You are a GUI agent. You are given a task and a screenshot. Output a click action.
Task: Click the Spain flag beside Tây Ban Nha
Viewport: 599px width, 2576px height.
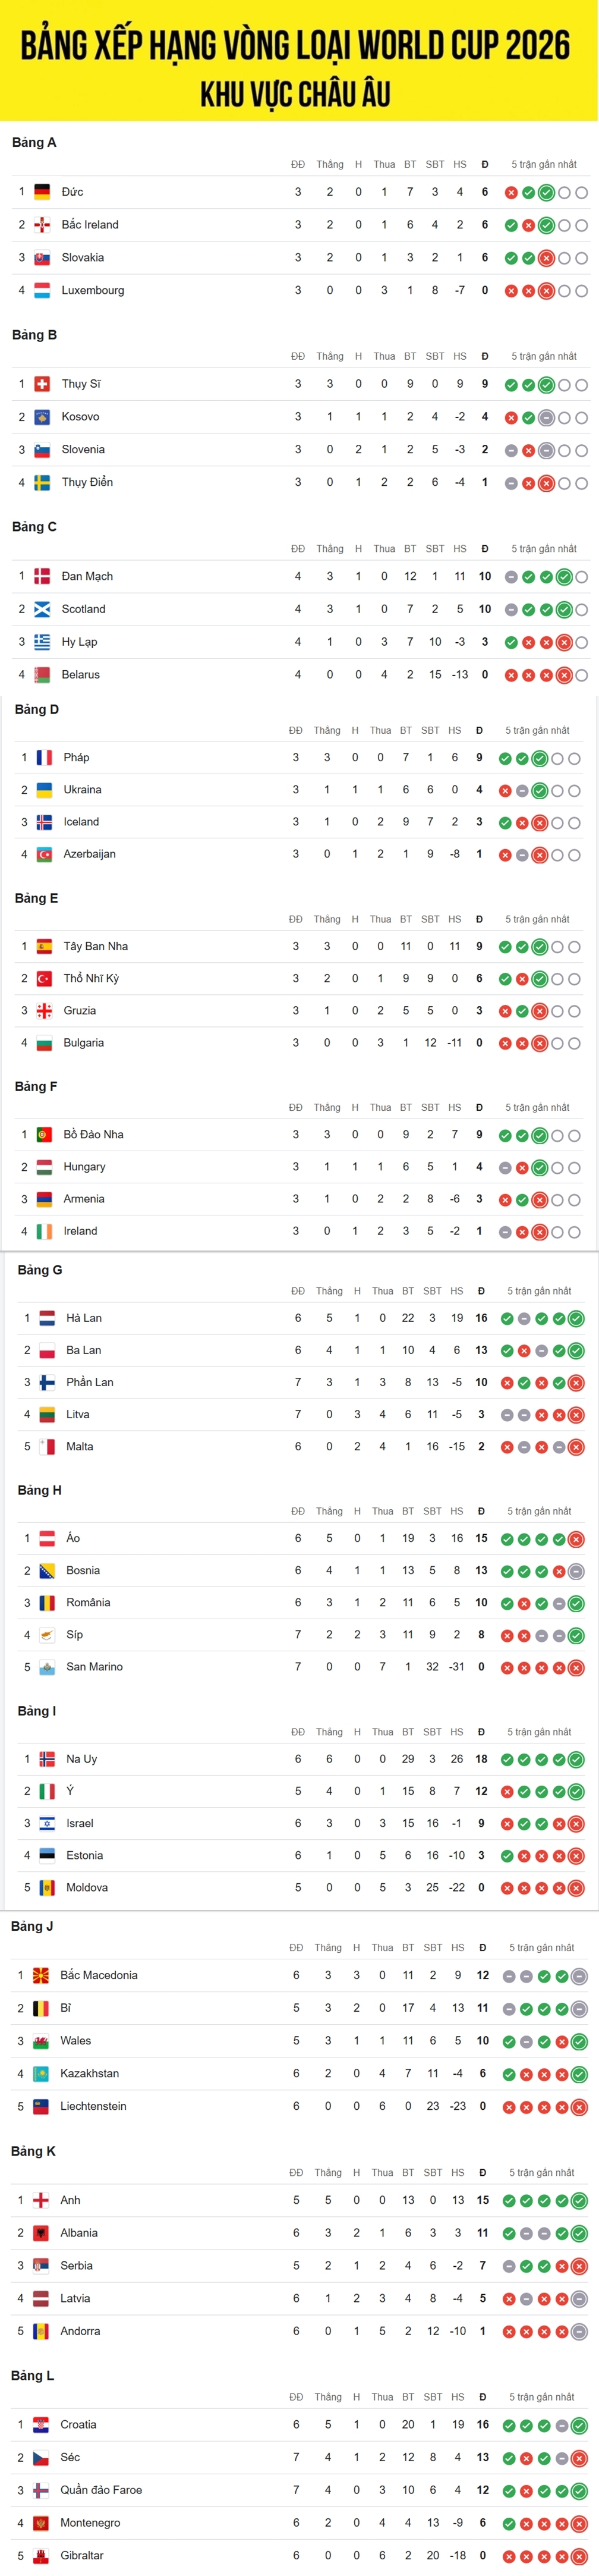coord(44,946)
